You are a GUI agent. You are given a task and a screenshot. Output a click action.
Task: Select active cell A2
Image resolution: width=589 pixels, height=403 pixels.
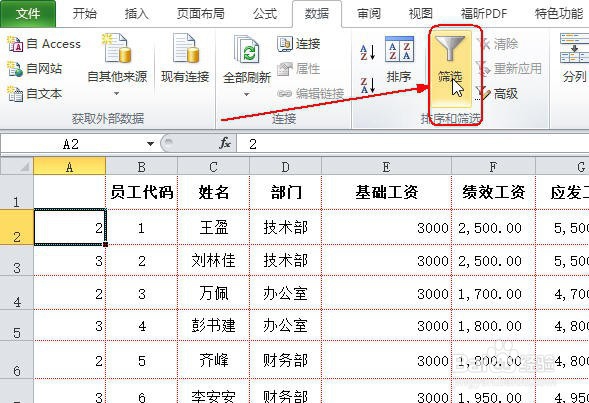(70, 228)
